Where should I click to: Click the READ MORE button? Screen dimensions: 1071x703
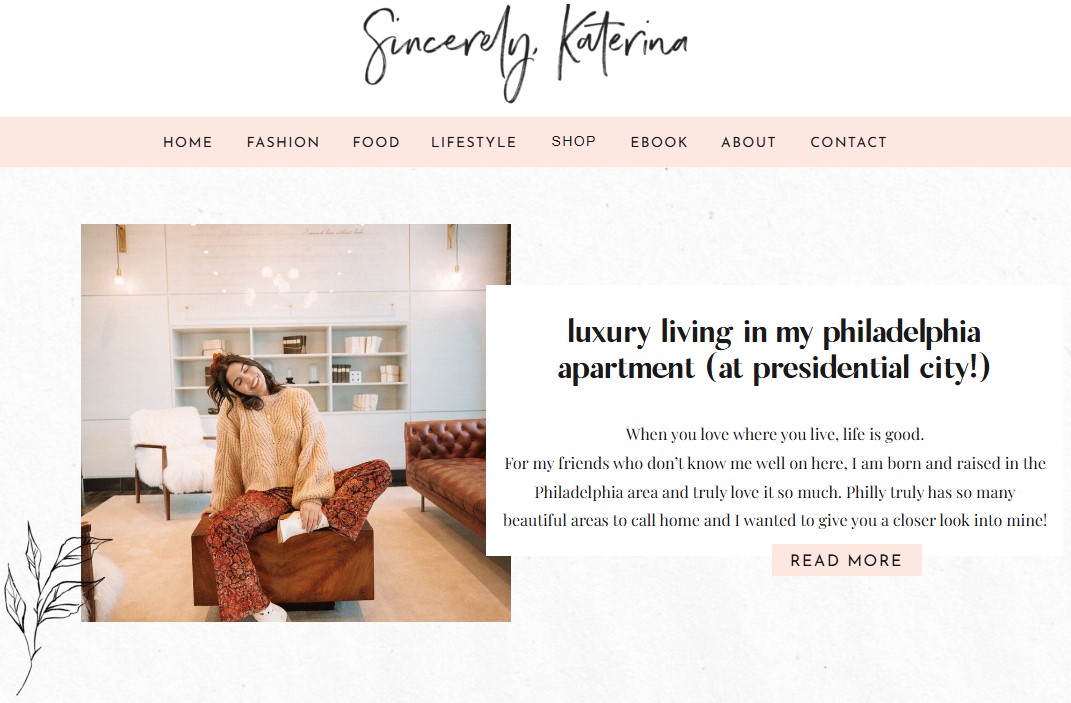[846, 560]
